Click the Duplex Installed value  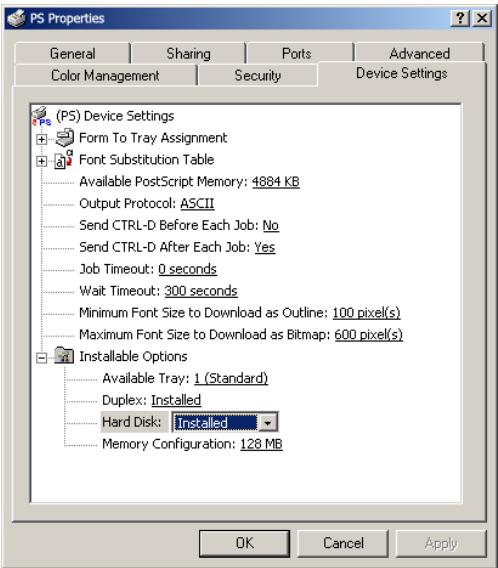(176, 400)
